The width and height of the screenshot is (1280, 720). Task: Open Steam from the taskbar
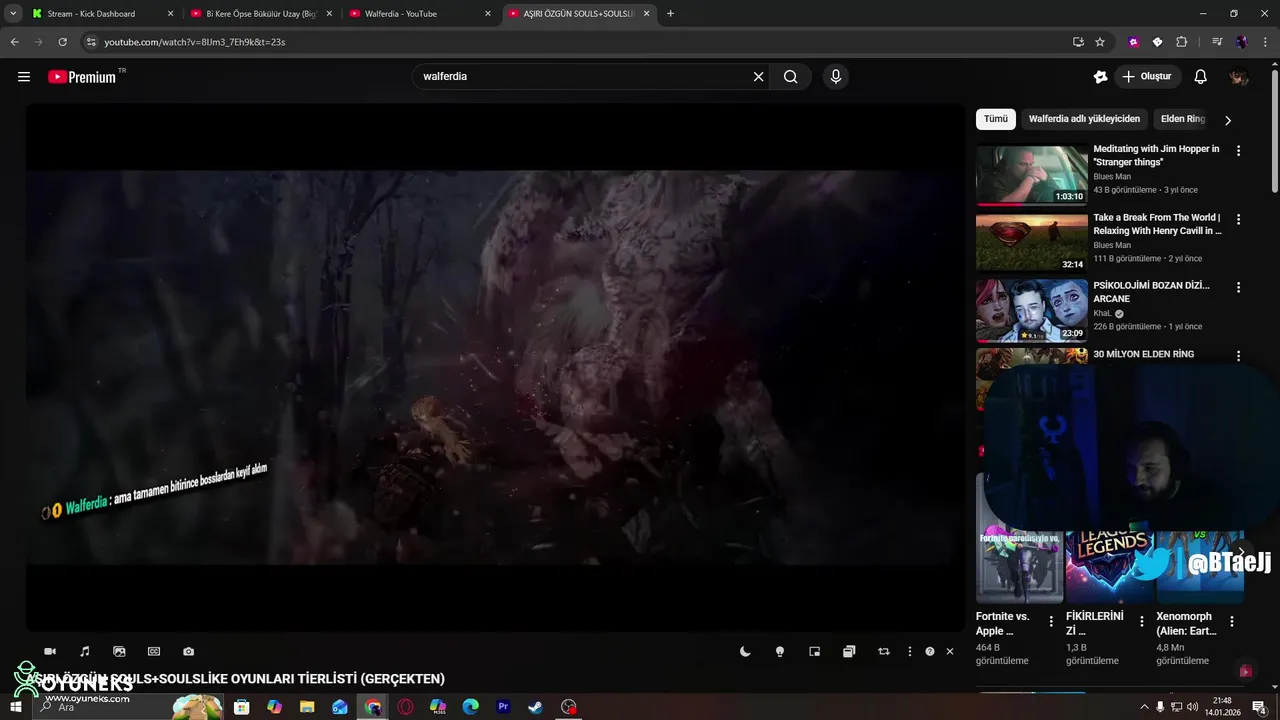[x=536, y=707]
